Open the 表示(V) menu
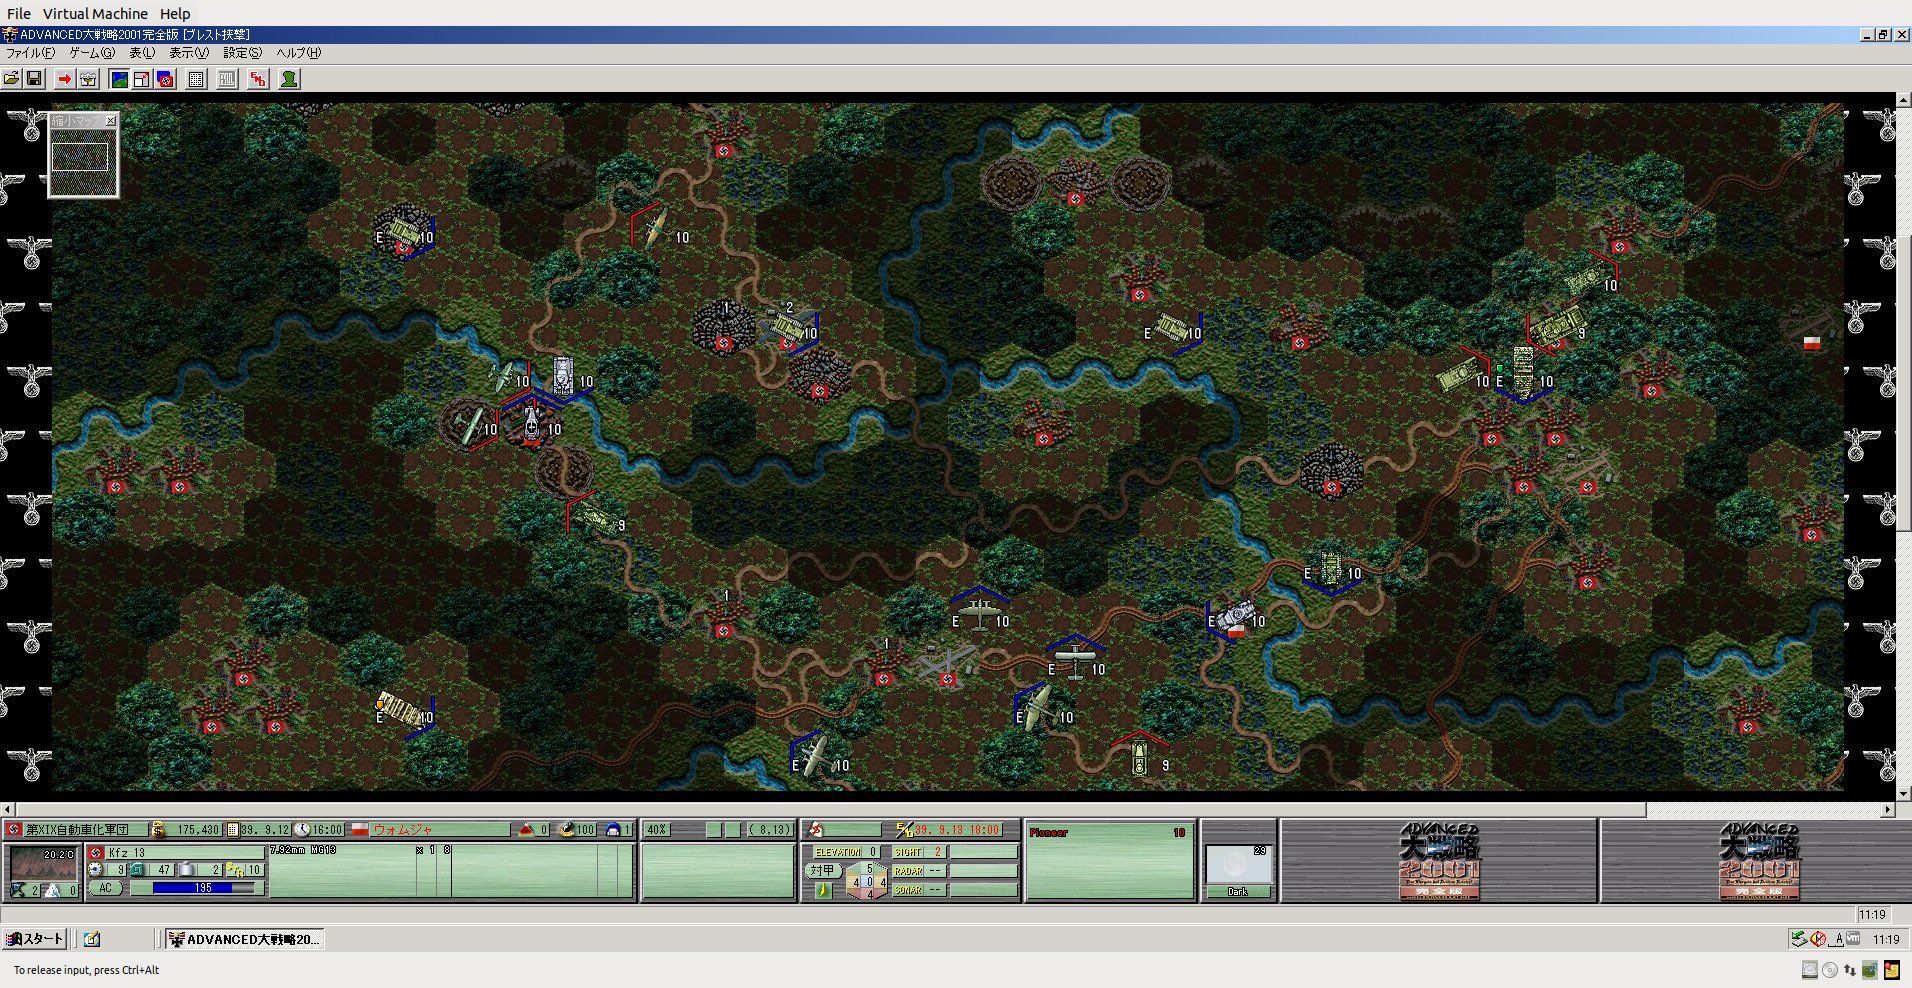 click(189, 53)
